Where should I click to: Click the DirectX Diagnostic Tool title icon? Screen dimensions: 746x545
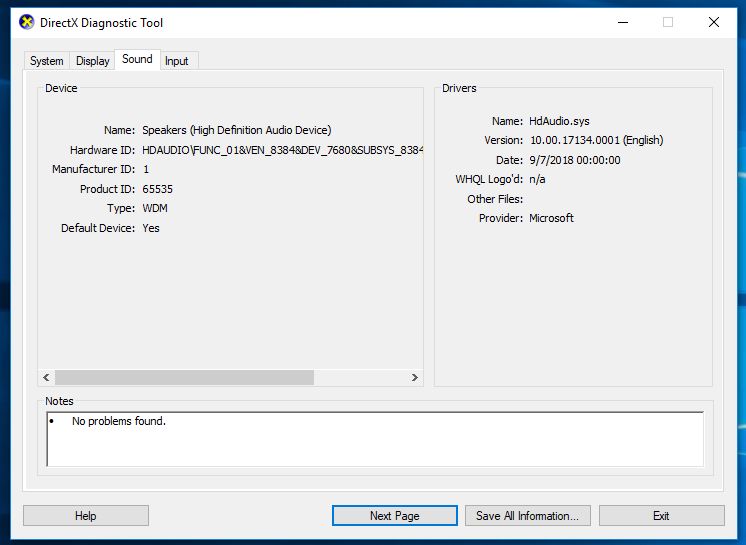27,22
